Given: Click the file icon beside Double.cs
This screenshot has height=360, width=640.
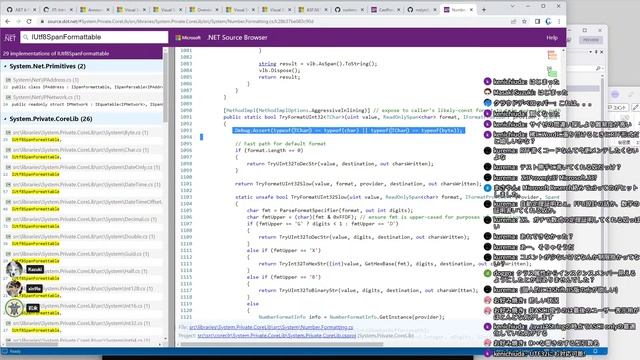Looking at the screenshot, I should point(8,237).
